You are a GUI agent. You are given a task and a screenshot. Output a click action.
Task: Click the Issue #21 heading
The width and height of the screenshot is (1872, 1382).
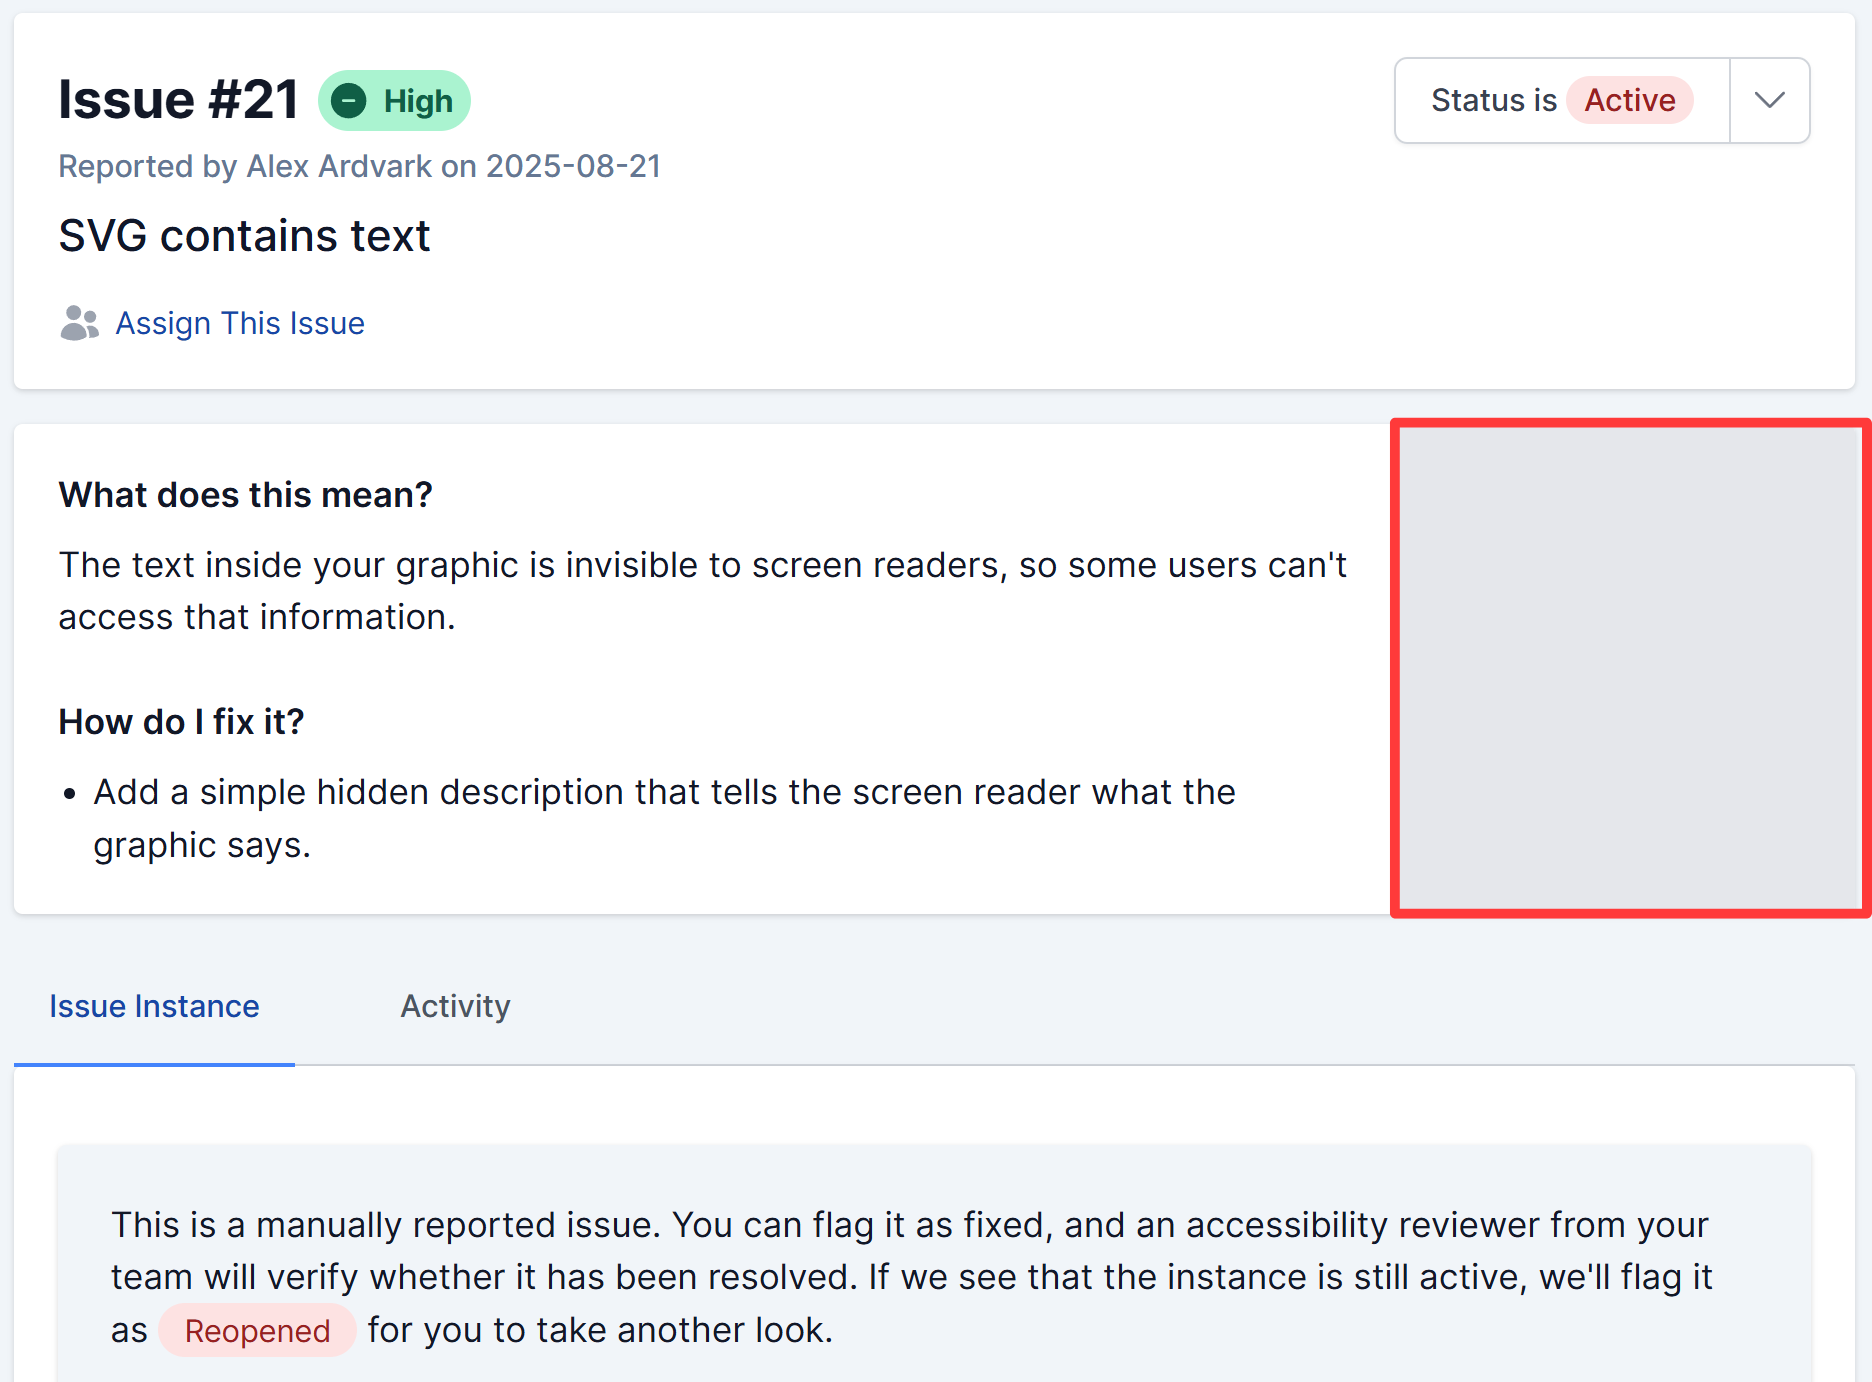(x=176, y=98)
